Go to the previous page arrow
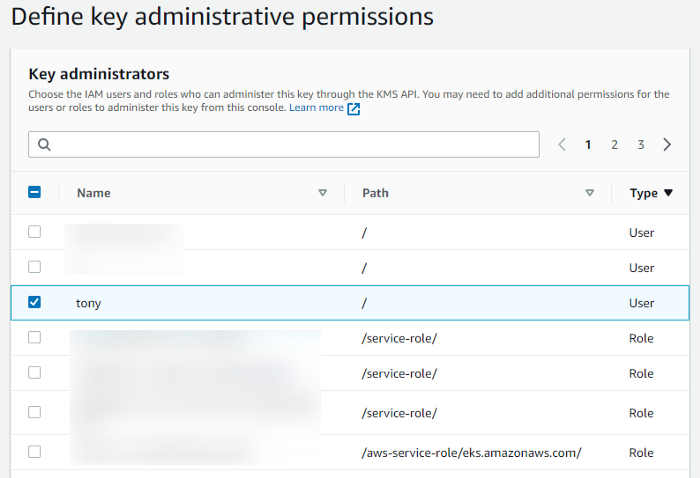 (x=562, y=145)
